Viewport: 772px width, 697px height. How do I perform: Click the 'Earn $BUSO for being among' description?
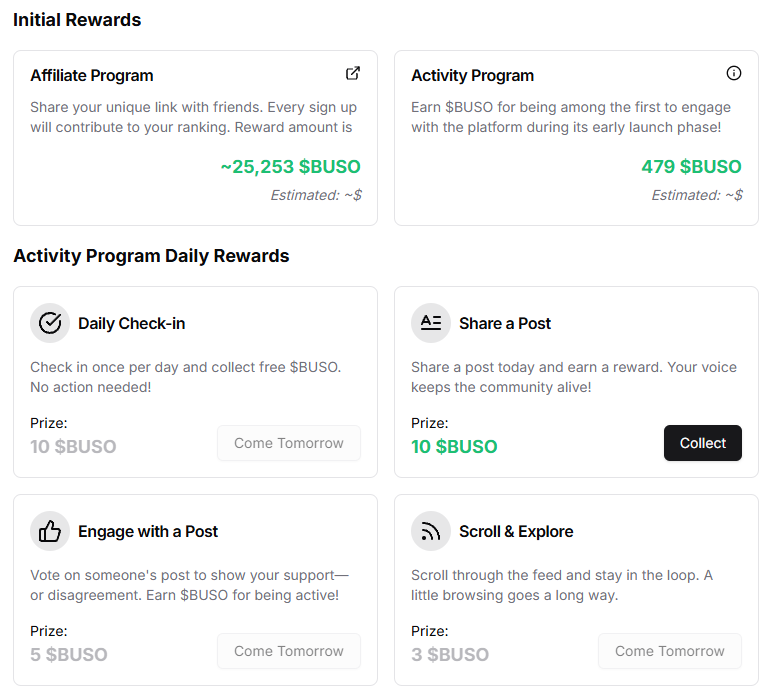[571, 117]
